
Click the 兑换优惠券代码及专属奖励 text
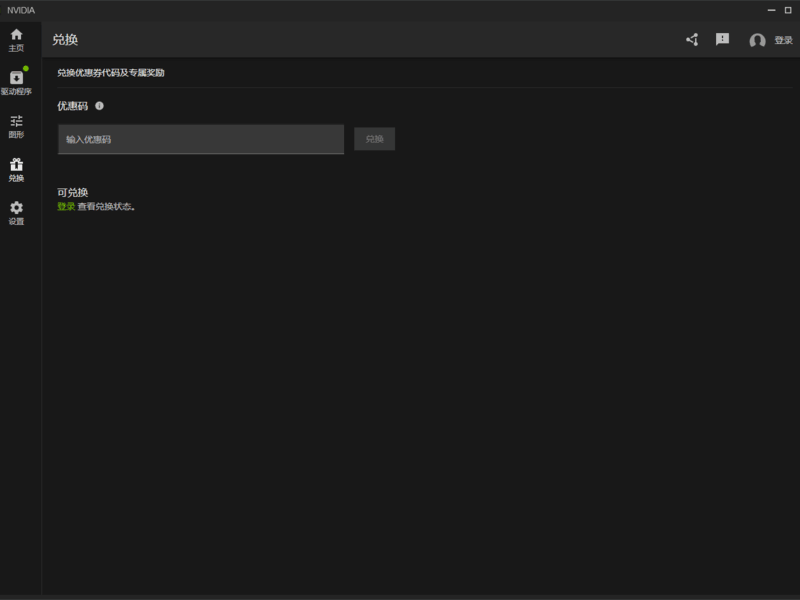pyautogui.click(x=111, y=72)
